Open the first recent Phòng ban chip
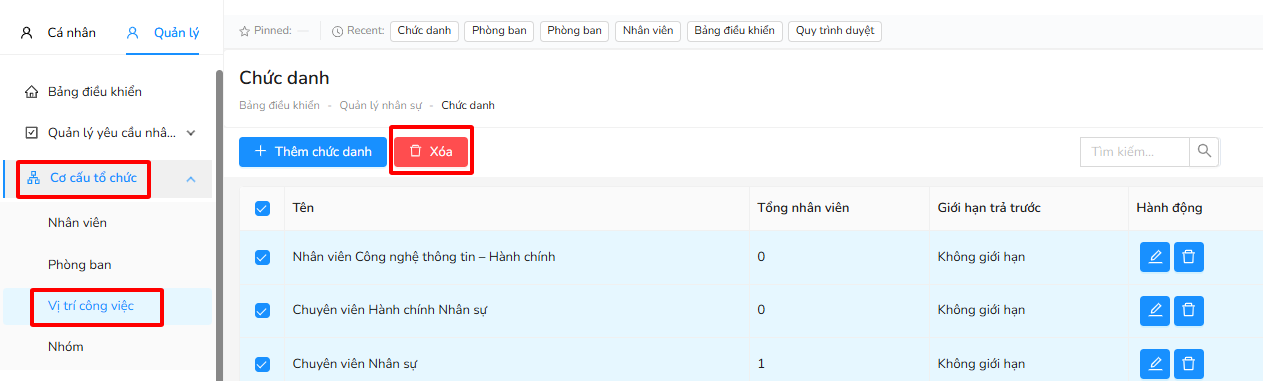Image resolution: width=1263 pixels, height=381 pixels. click(x=499, y=31)
